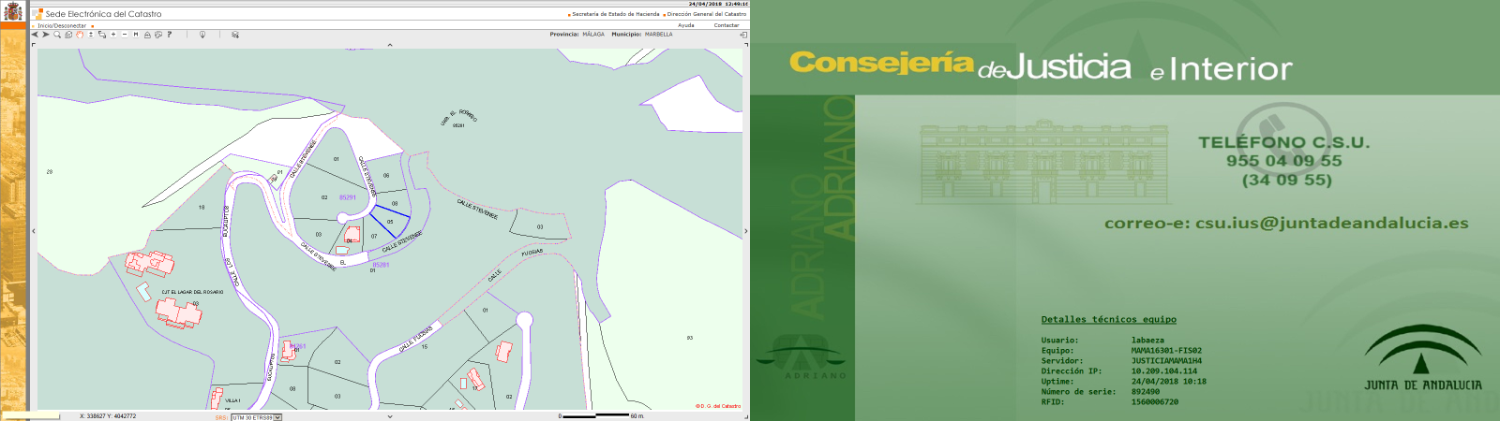This screenshot has width=1500, height=421.
Task: Click the Inicio/Desconectar link
Action: [x=61, y=25]
